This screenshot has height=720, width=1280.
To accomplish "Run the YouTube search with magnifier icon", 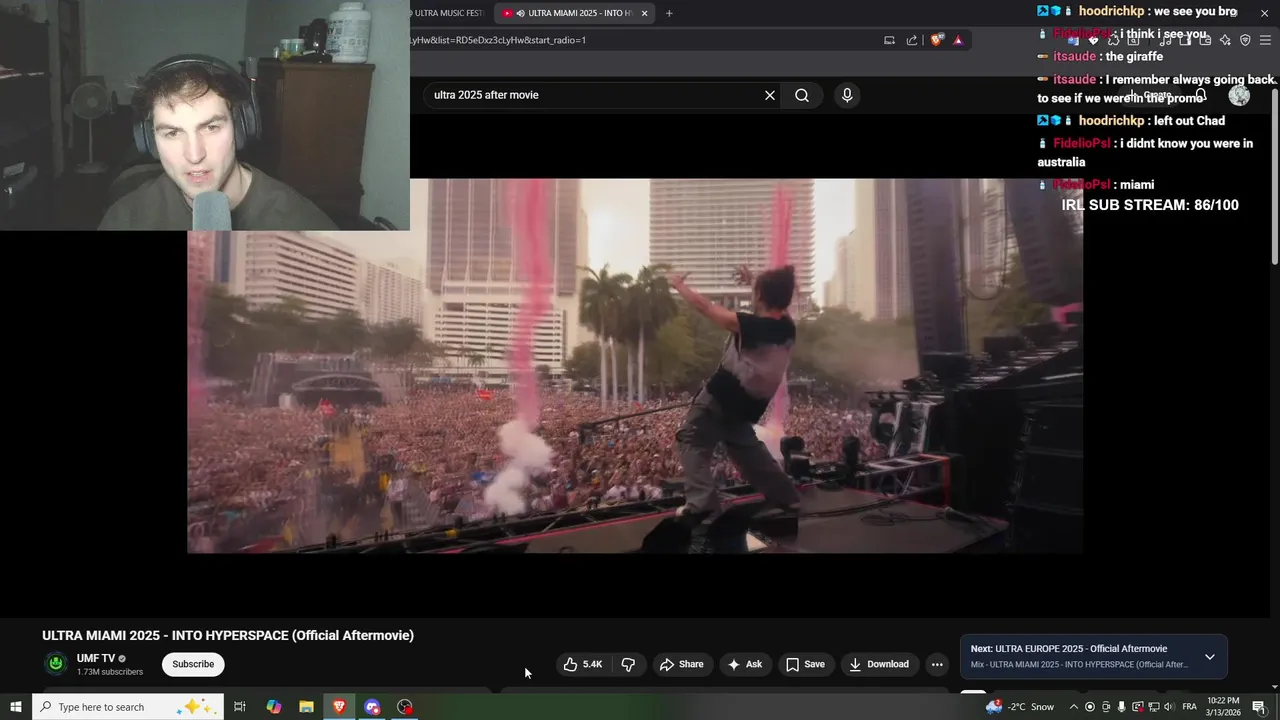I will click(x=802, y=95).
